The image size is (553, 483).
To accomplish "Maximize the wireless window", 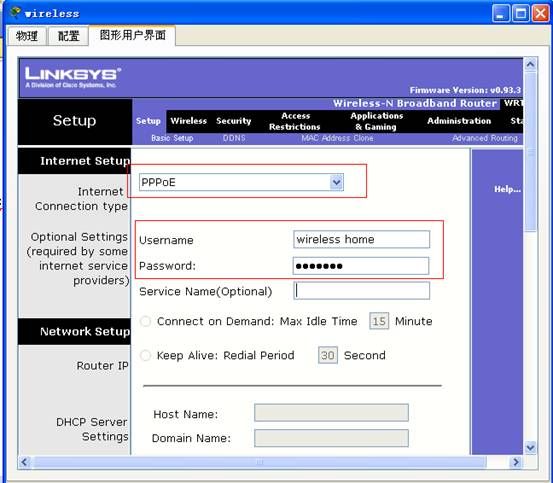I will (x=521, y=13).
